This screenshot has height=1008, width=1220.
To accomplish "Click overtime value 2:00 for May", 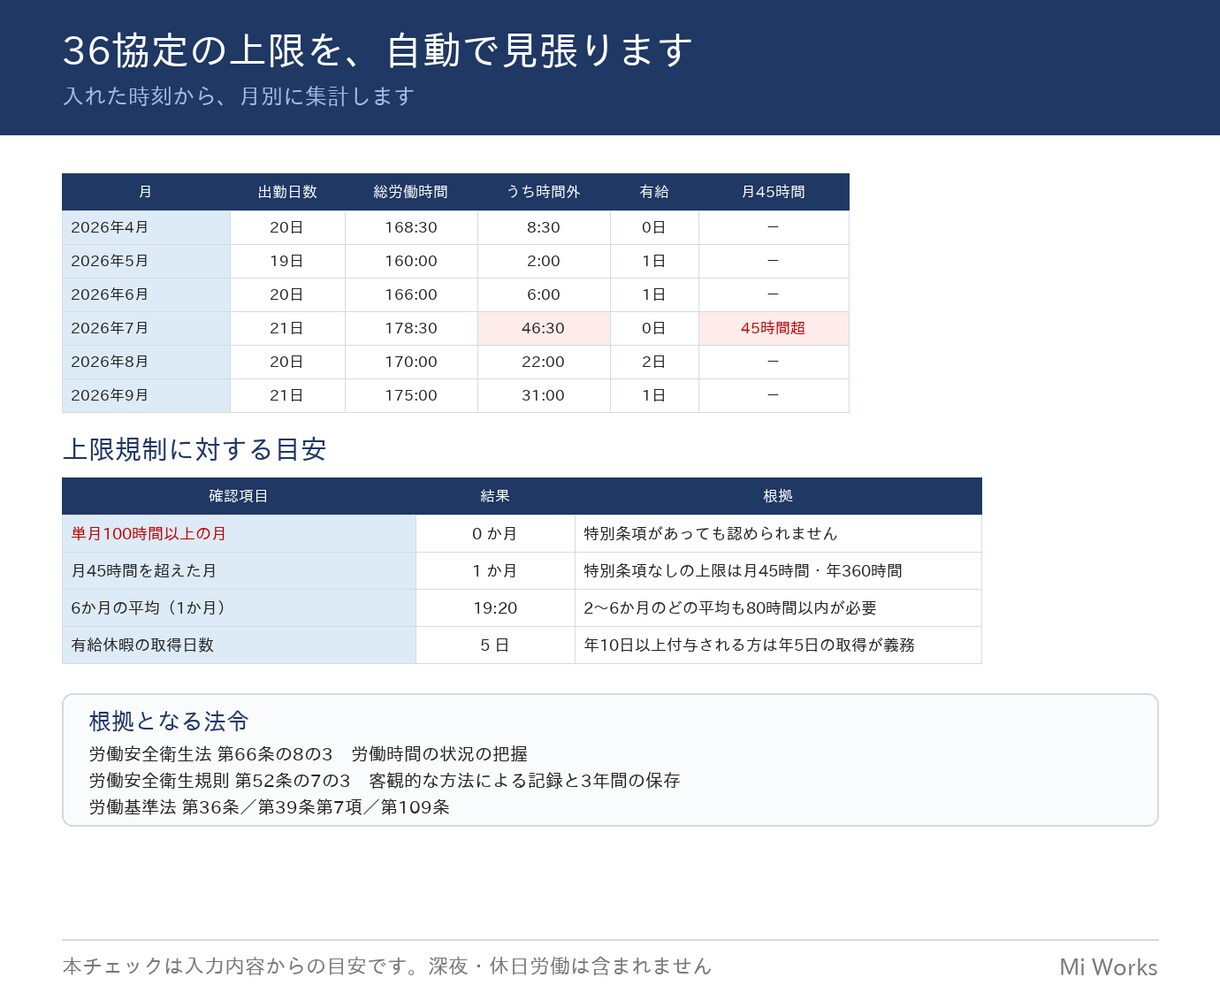I will click(x=543, y=261).
